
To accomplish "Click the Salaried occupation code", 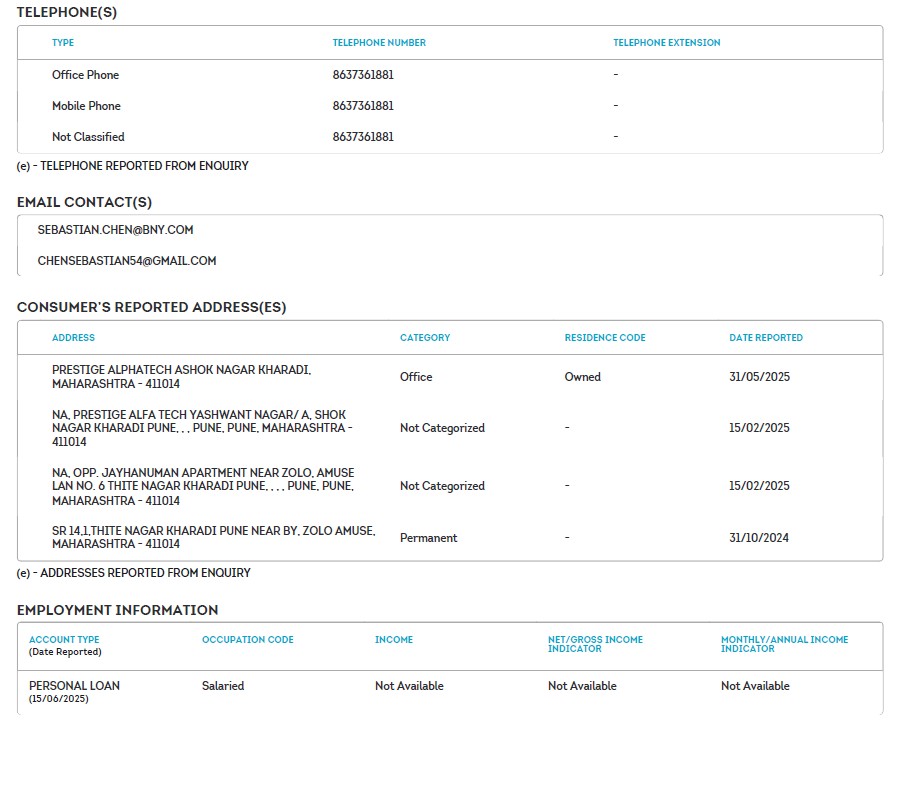I will point(223,686).
